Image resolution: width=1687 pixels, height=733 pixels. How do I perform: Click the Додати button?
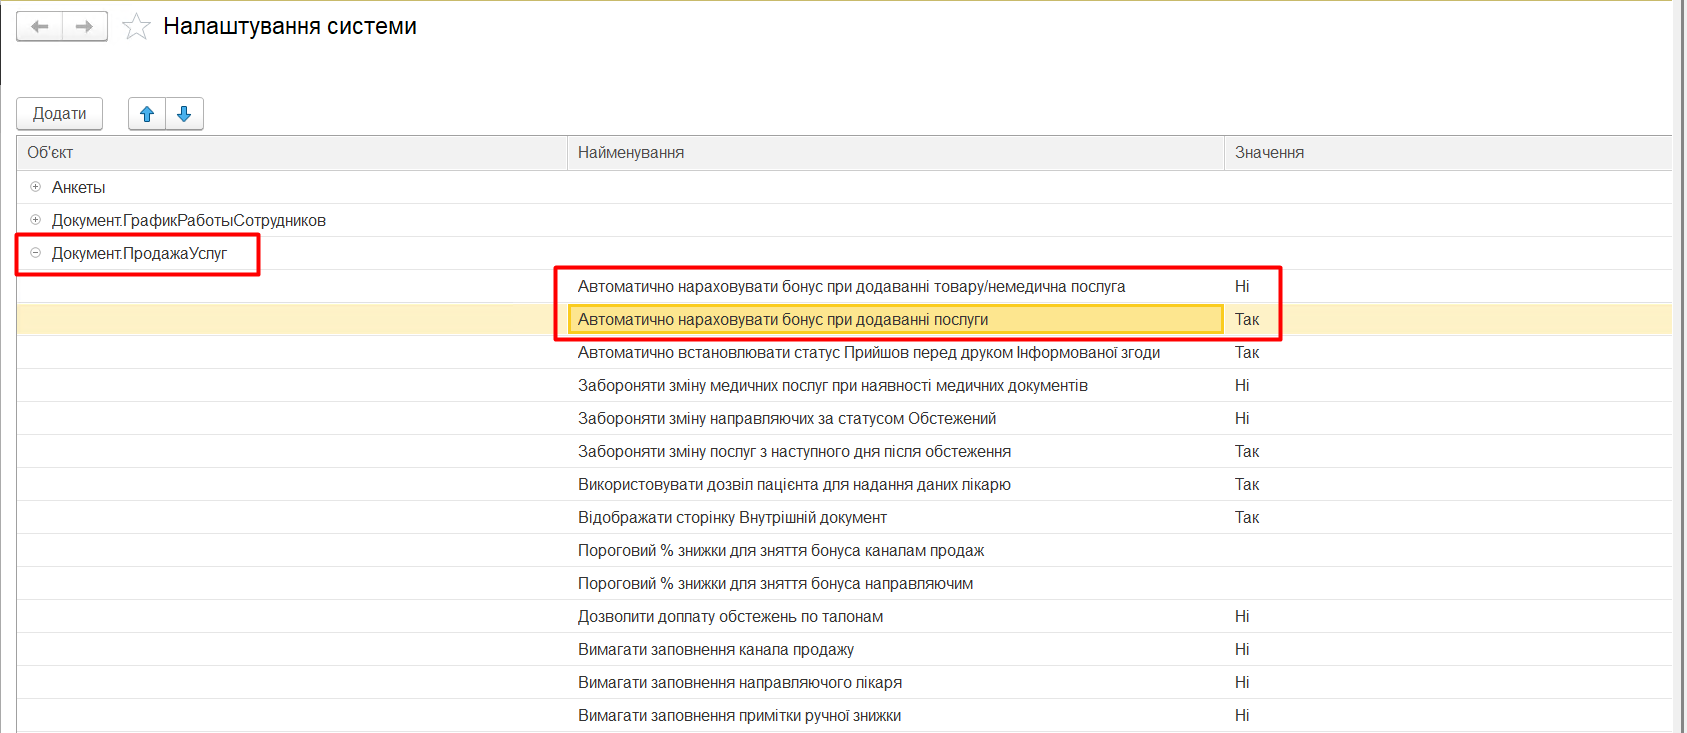coord(59,114)
